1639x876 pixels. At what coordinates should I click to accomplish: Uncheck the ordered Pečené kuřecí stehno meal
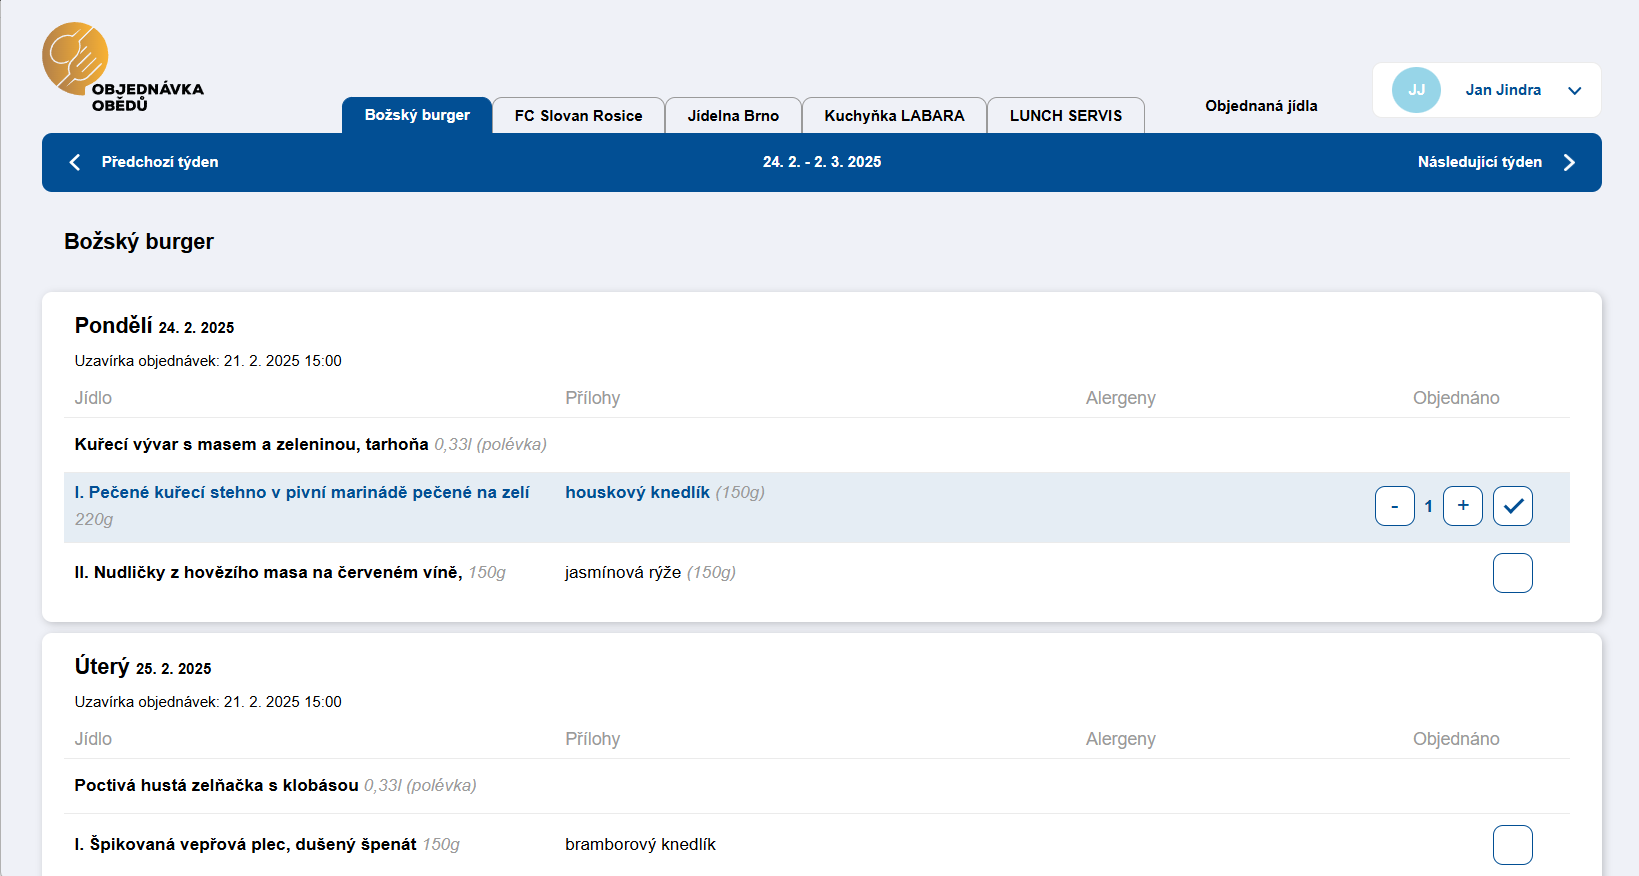coord(1512,506)
